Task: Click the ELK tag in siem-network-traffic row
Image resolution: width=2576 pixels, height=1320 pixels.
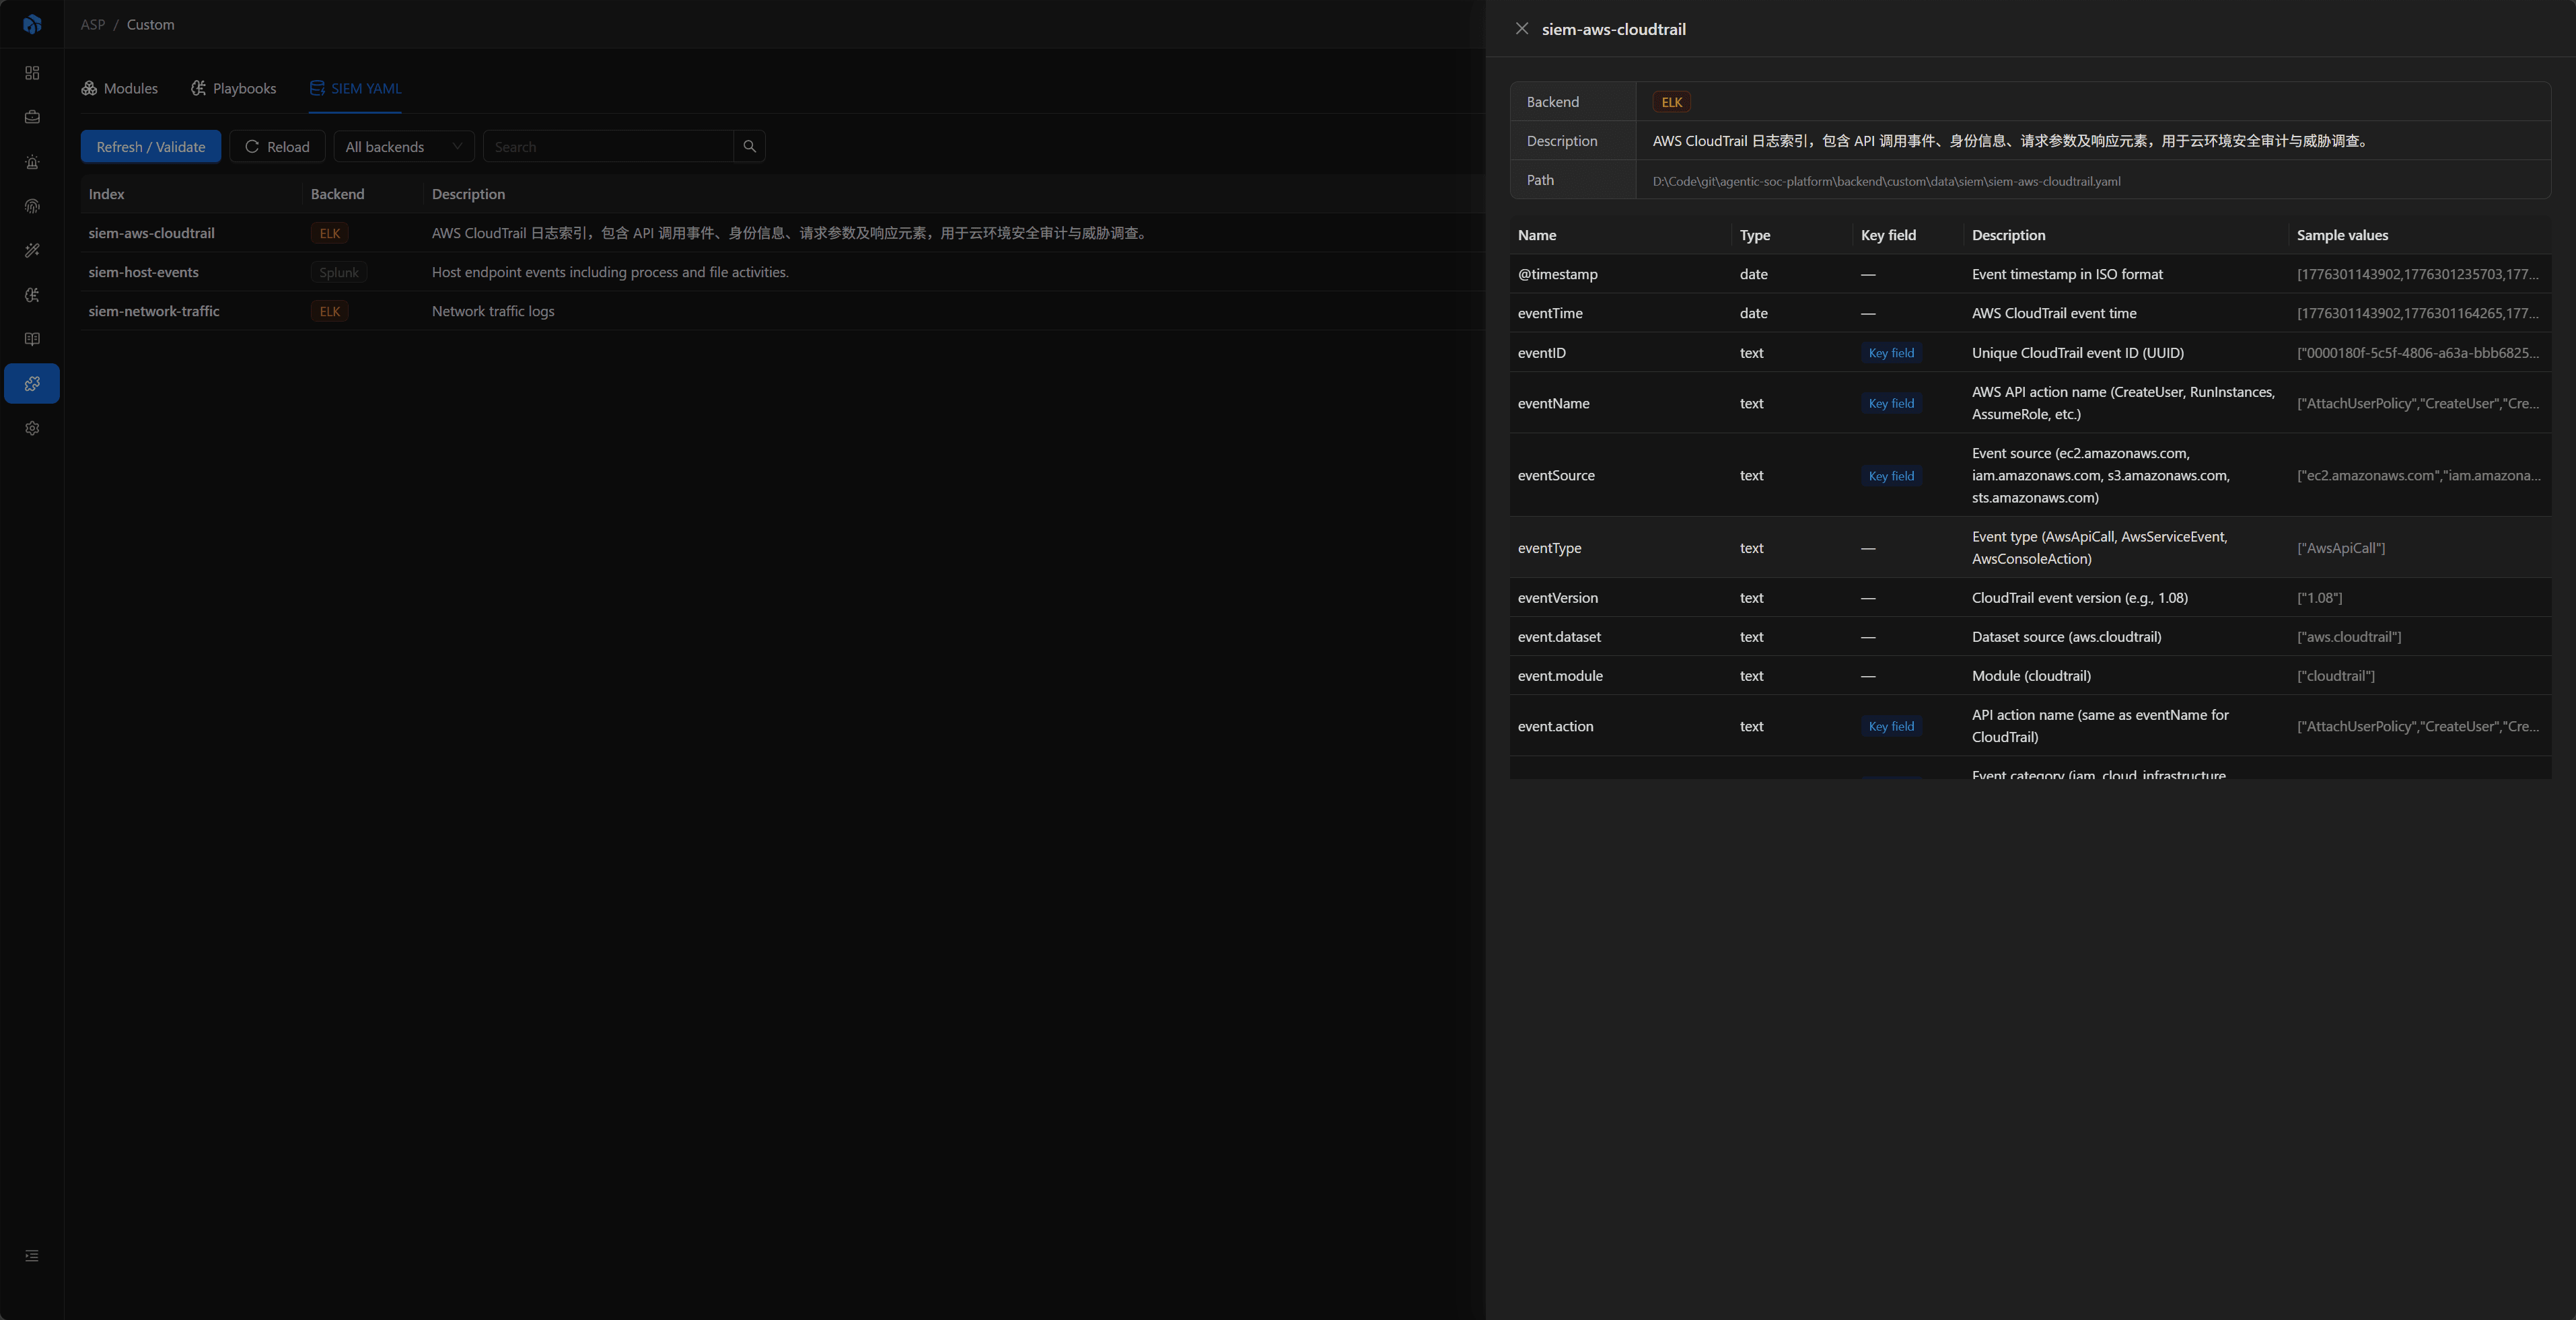Action: tap(330, 311)
